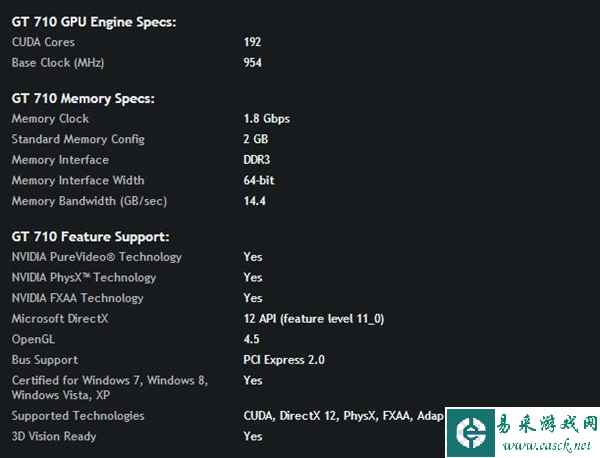The height and width of the screenshot is (458, 600).
Task: Click the CUDA Cores label
Action: 43,42
